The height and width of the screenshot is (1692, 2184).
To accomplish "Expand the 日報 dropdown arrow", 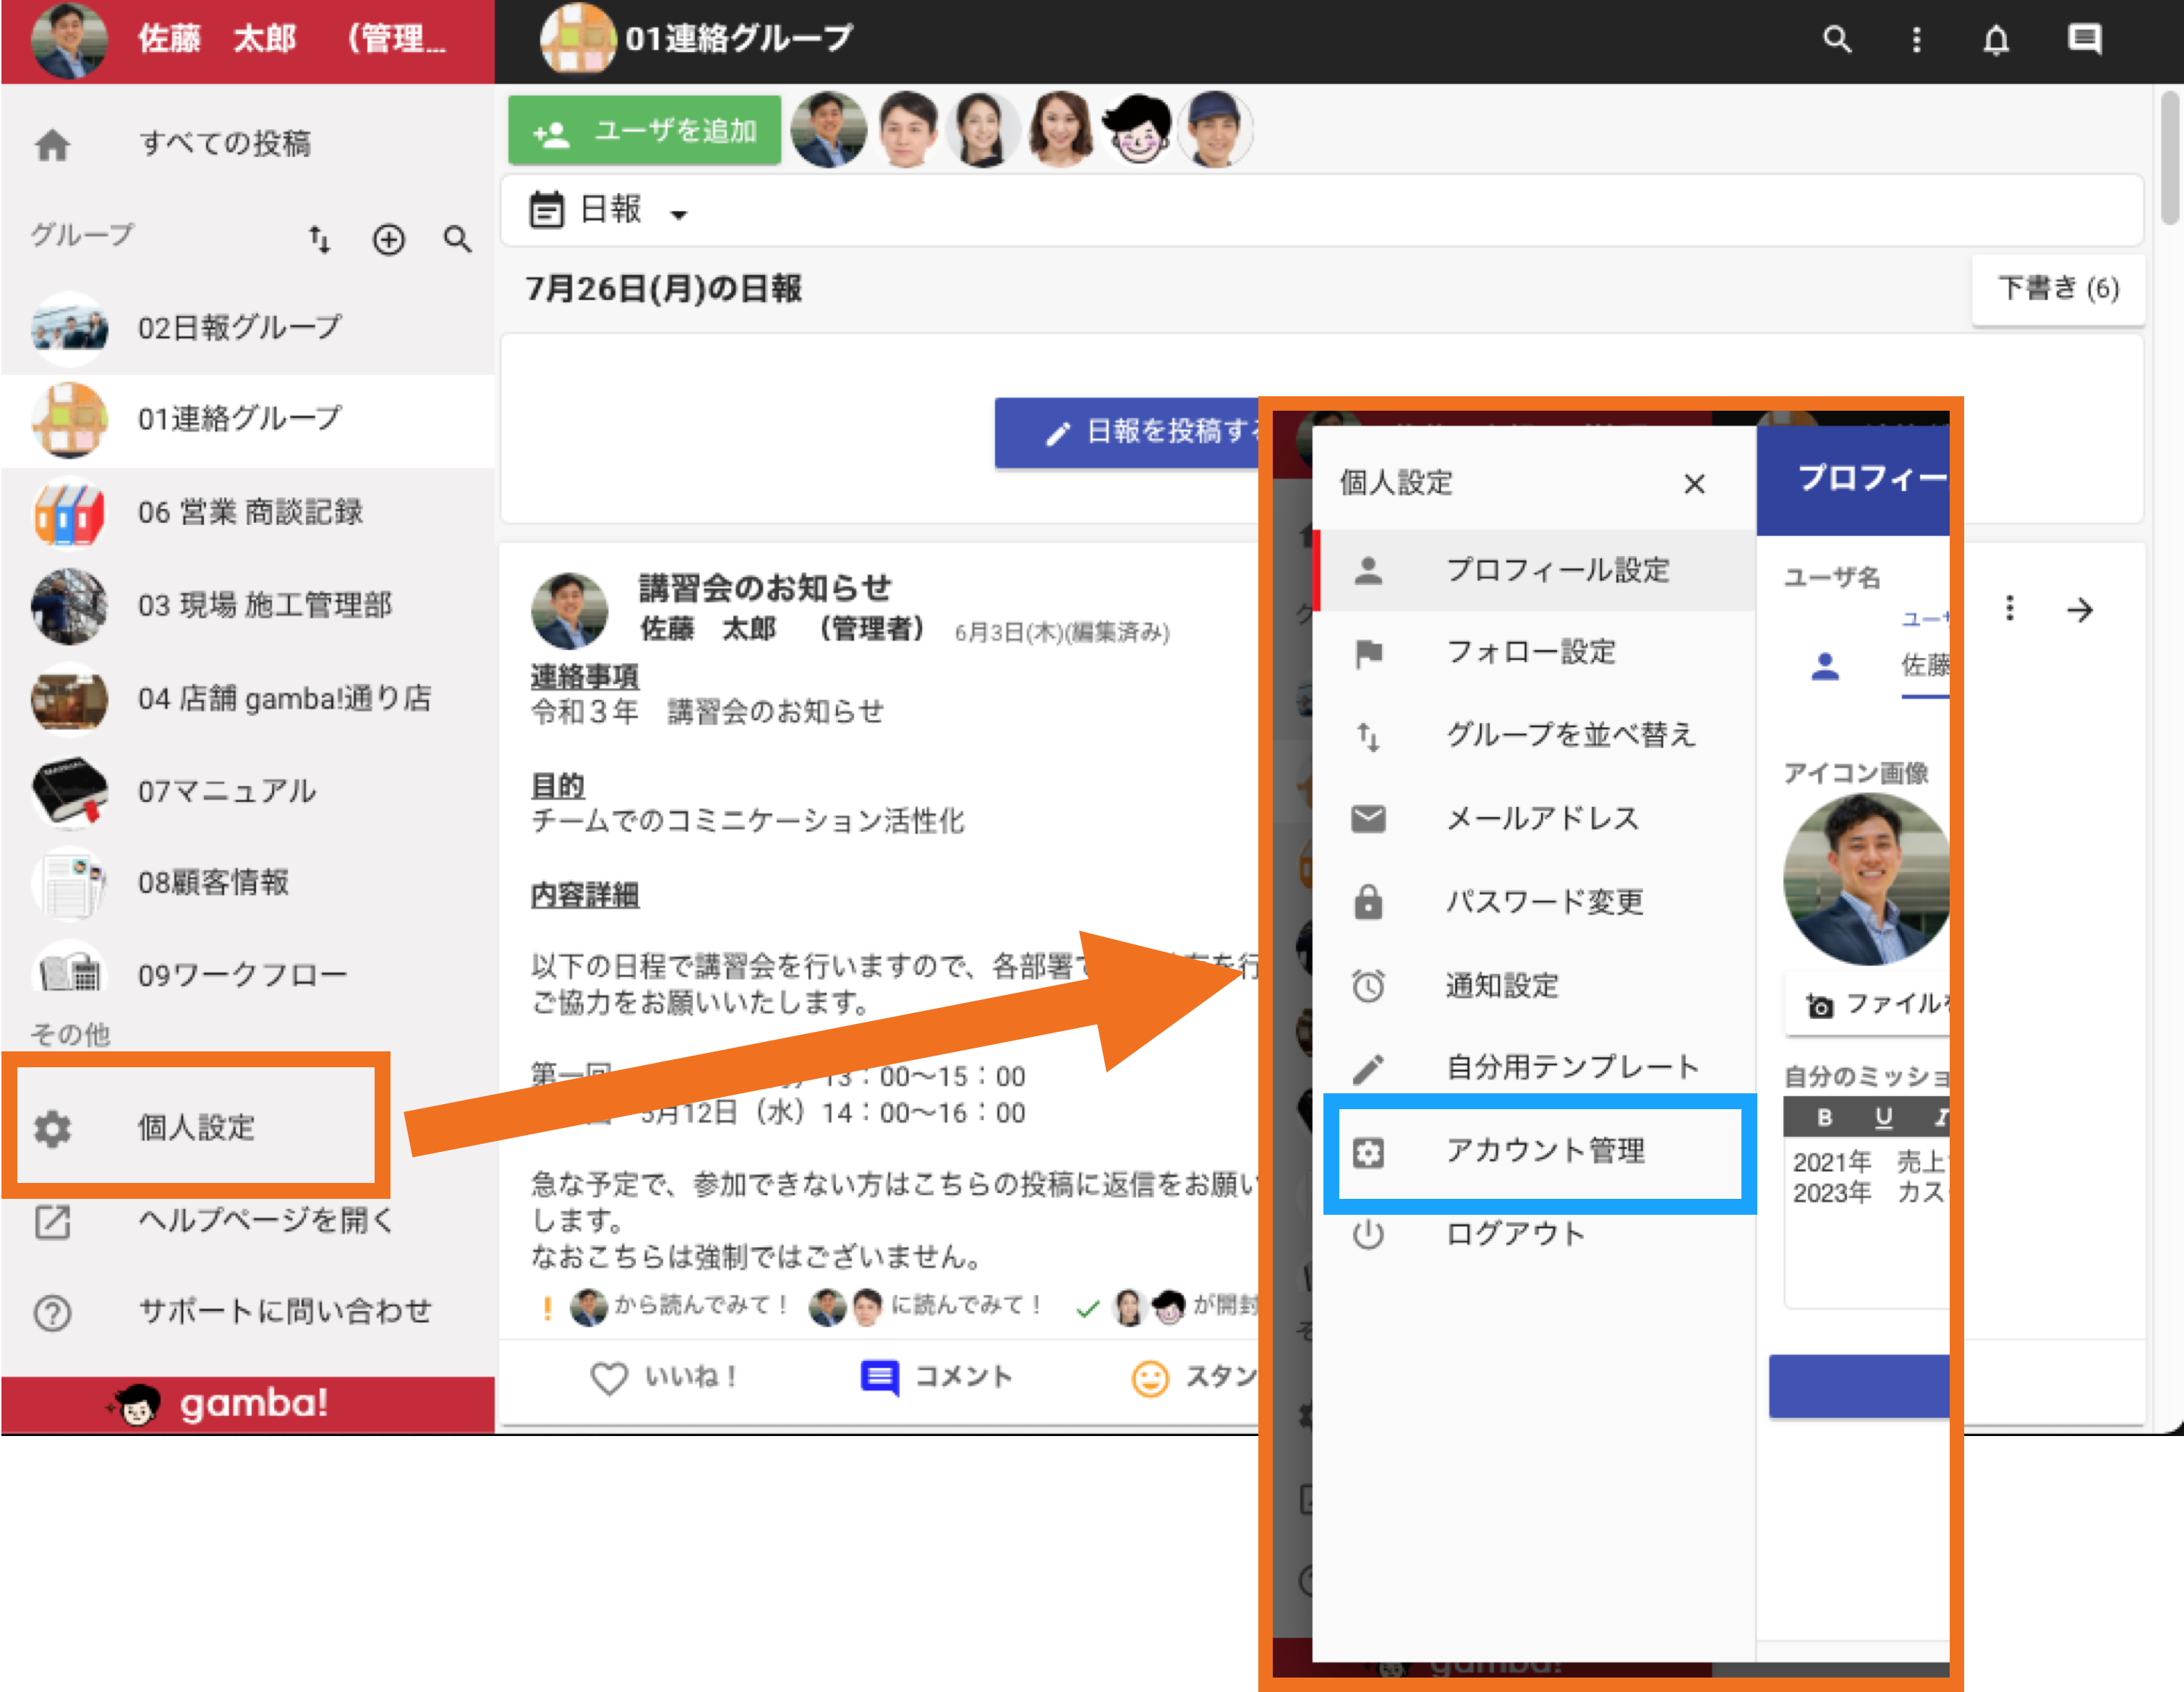I will pos(679,213).
